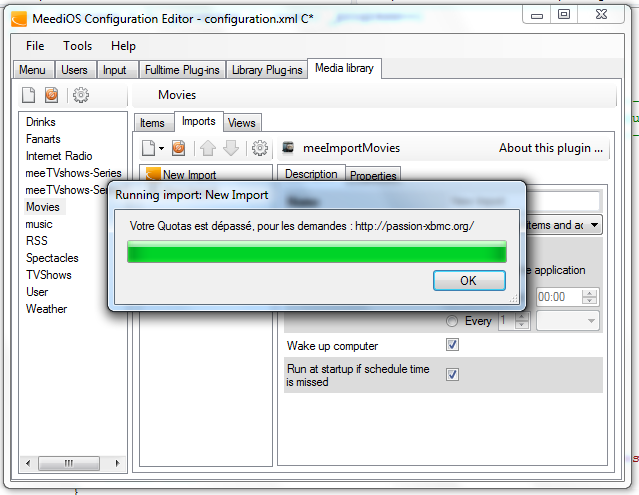The image size is (639, 495).
Task: Select music in library list
Action: pos(39,224)
